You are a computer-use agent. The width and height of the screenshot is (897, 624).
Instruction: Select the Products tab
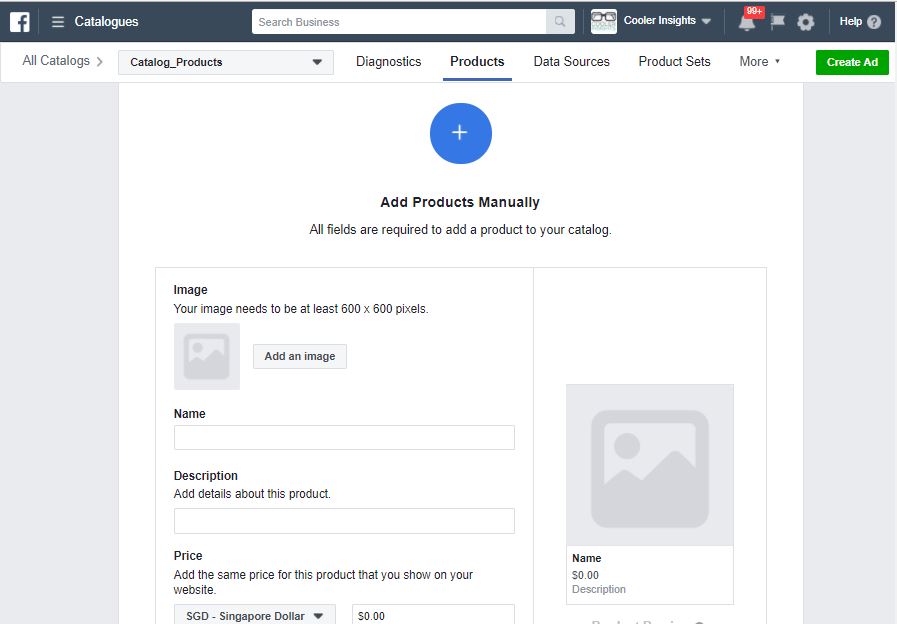[477, 61]
